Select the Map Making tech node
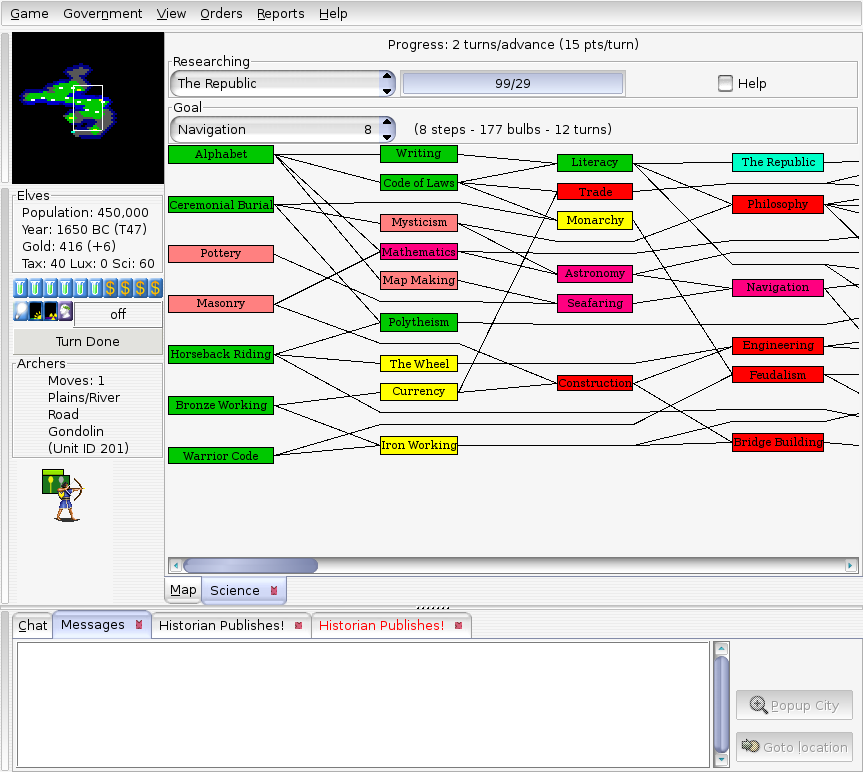The image size is (863, 772). (x=419, y=280)
